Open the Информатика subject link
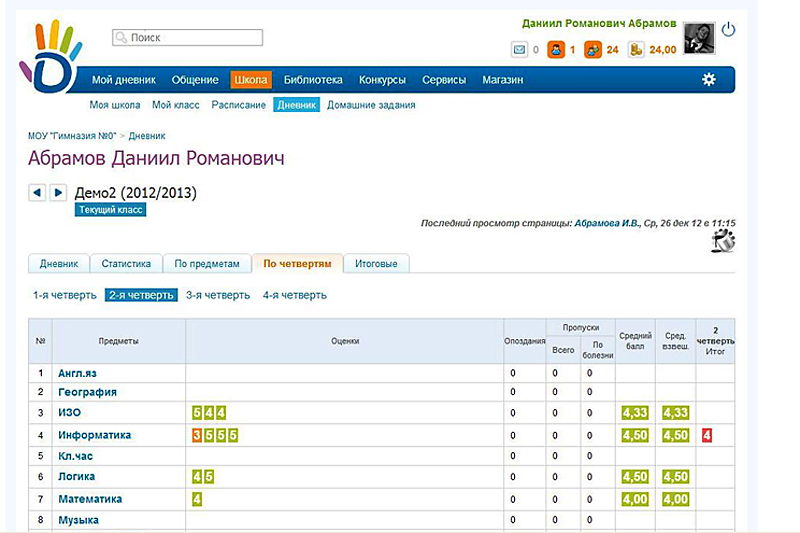The width and height of the screenshot is (800, 533). 94,435
